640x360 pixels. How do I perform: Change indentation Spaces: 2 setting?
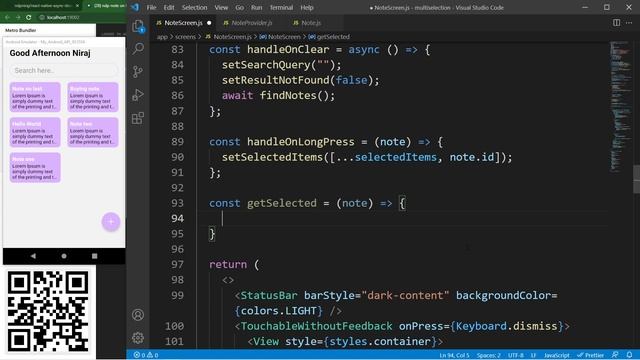[488, 355]
